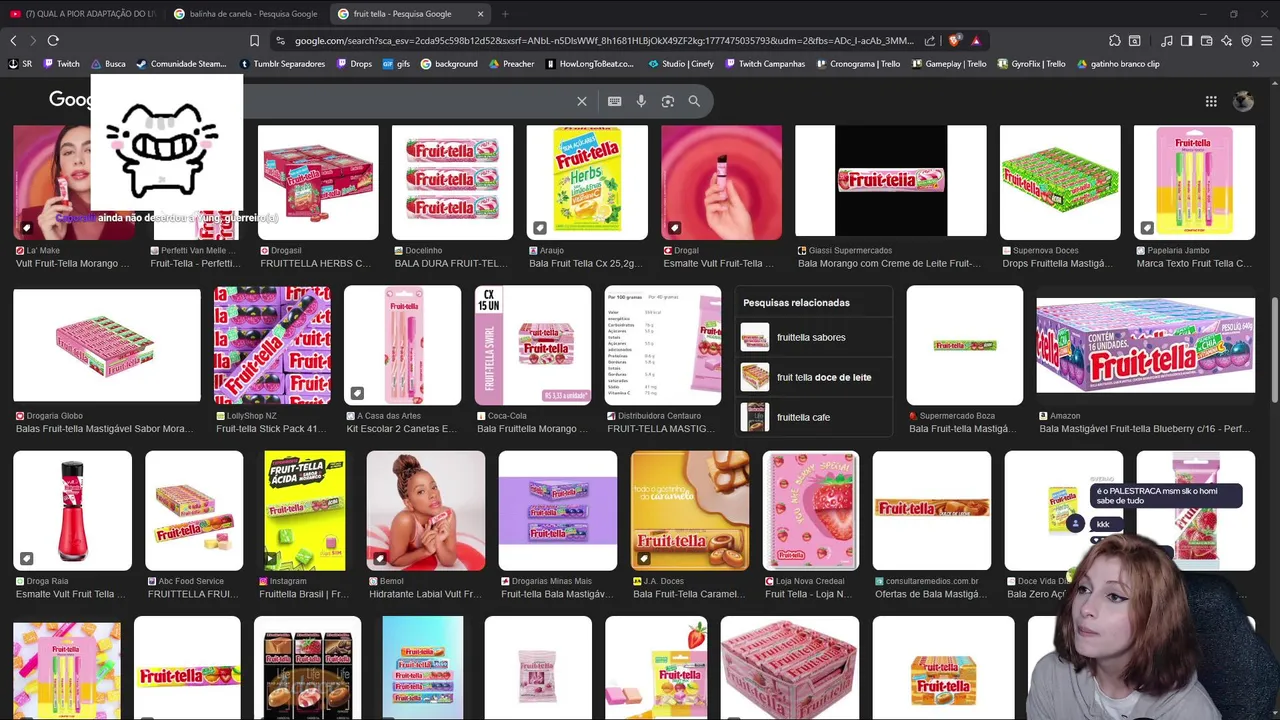Open the Twitch bookmark
The height and width of the screenshot is (720, 1280).
(x=61, y=64)
